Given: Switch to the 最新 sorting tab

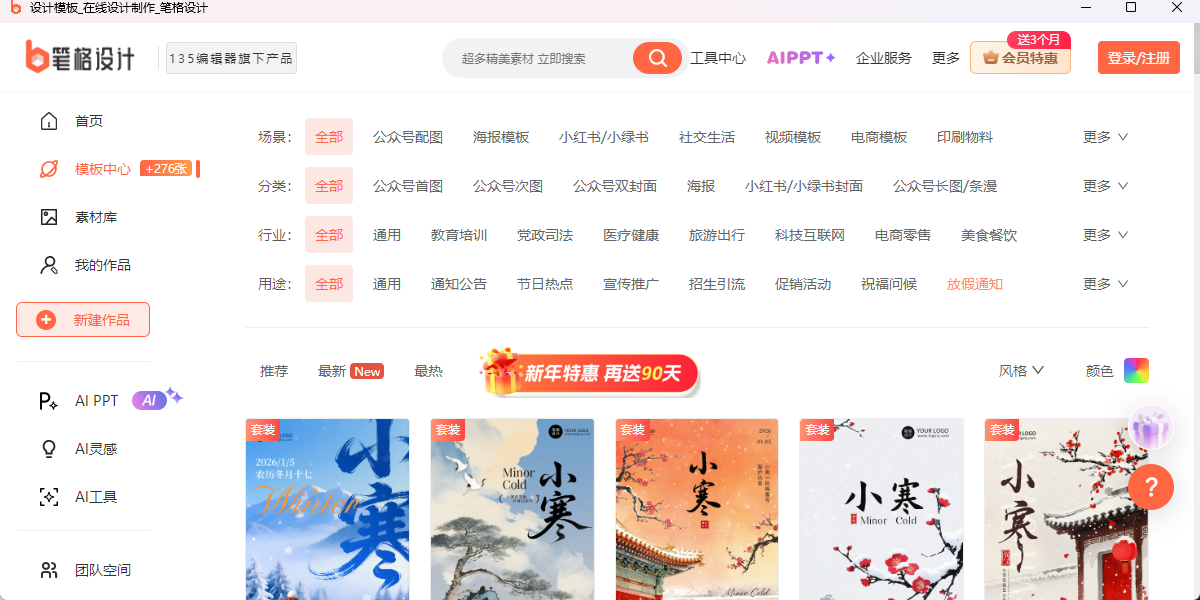Looking at the screenshot, I should tap(350, 371).
